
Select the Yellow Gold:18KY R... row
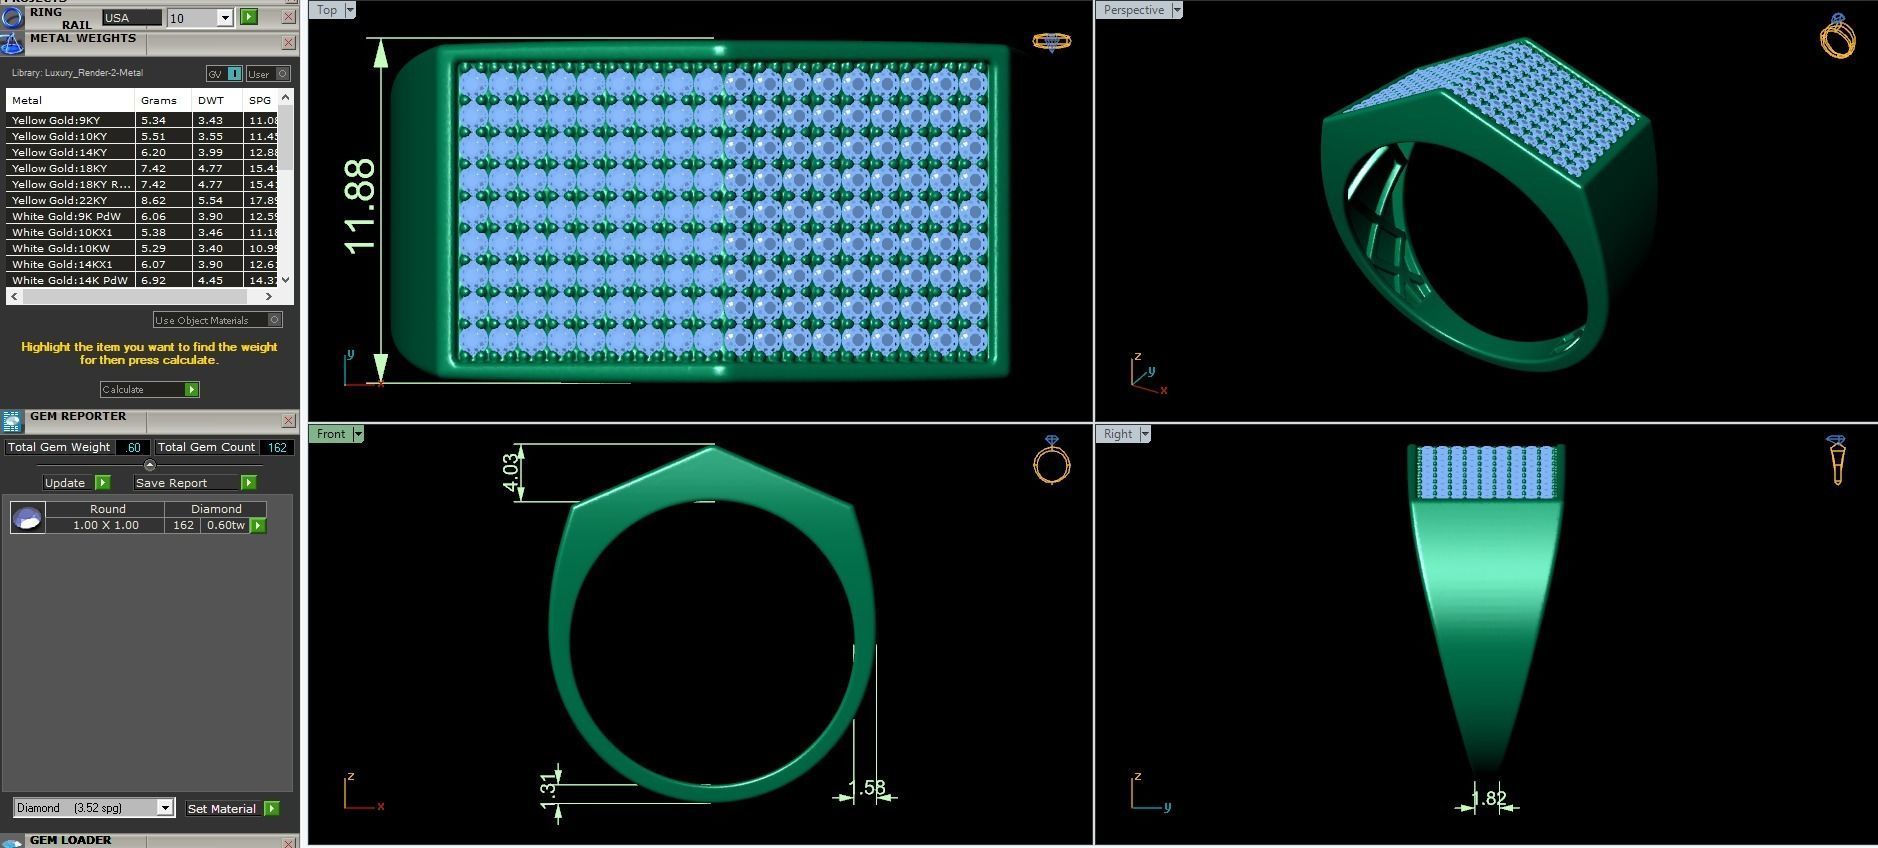click(x=143, y=184)
